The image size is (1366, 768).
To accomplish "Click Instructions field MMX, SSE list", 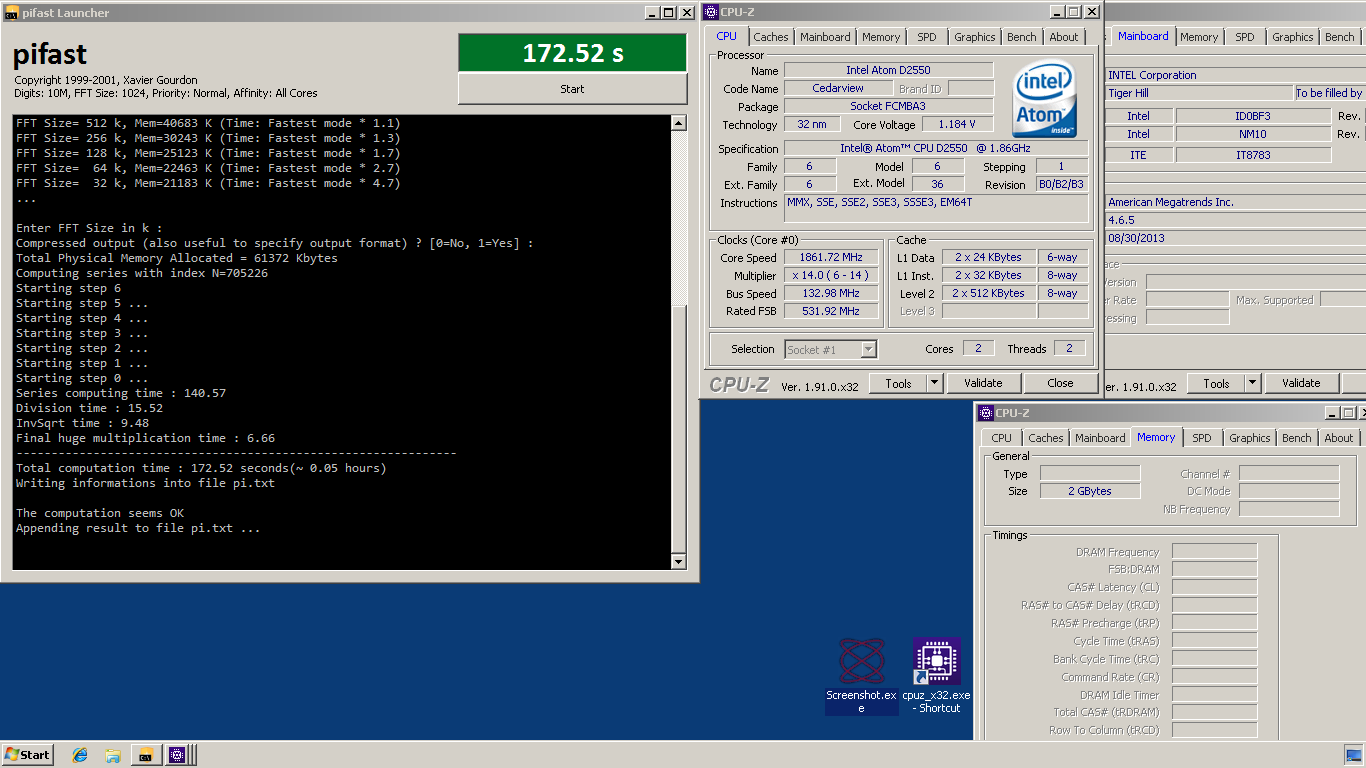I will (x=936, y=208).
